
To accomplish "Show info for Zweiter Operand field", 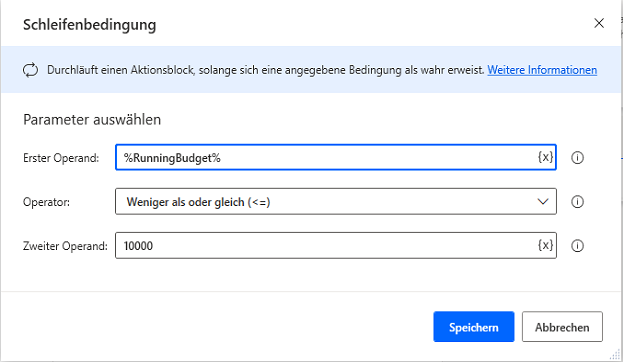I will tap(577, 246).
